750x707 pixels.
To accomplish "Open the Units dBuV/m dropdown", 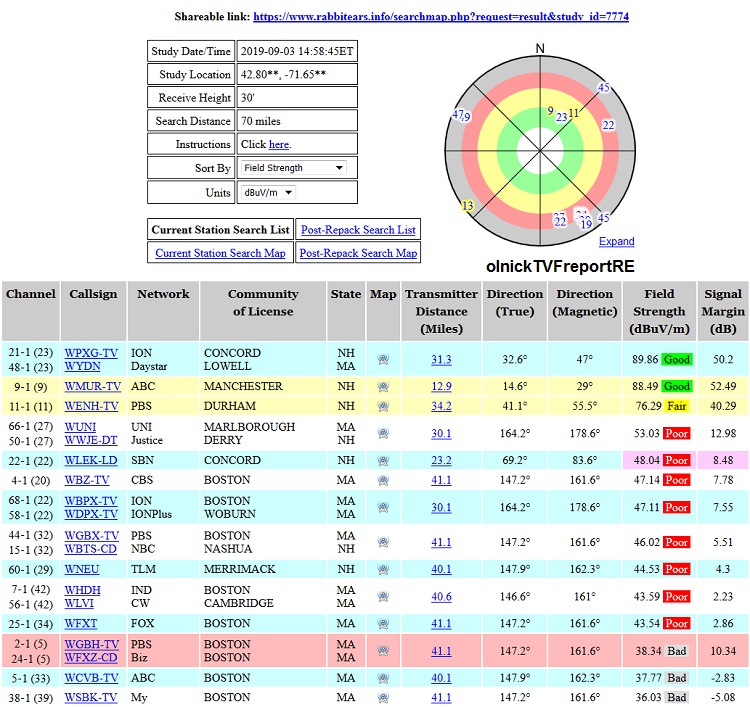I will 268,192.
